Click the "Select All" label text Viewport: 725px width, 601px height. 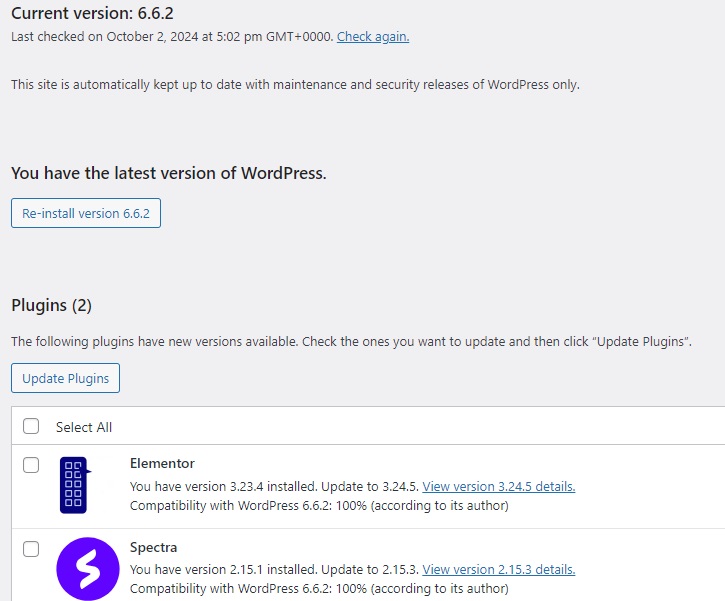pyautogui.click(x=84, y=427)
